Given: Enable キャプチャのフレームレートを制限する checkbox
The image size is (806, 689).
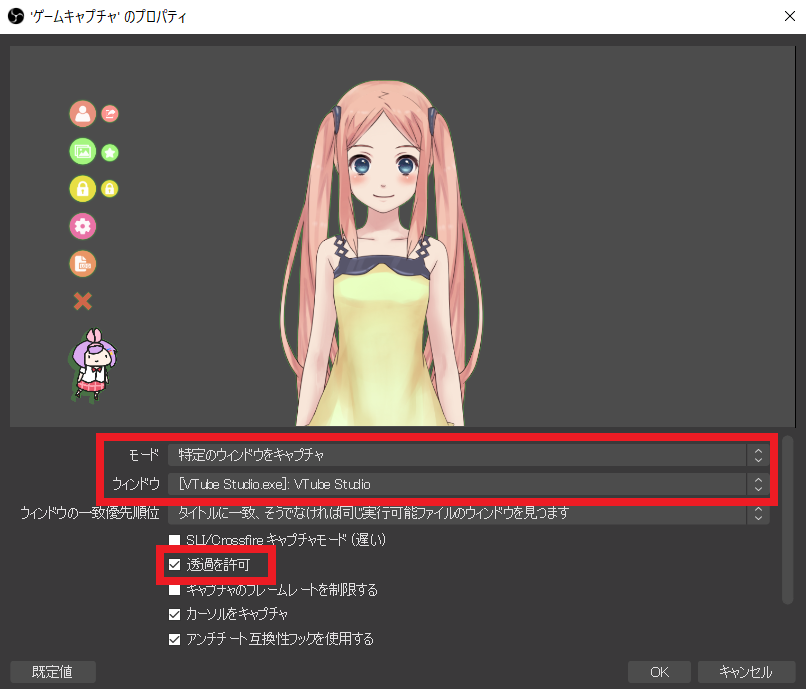Looking at the screenshot, I should 175,590.
